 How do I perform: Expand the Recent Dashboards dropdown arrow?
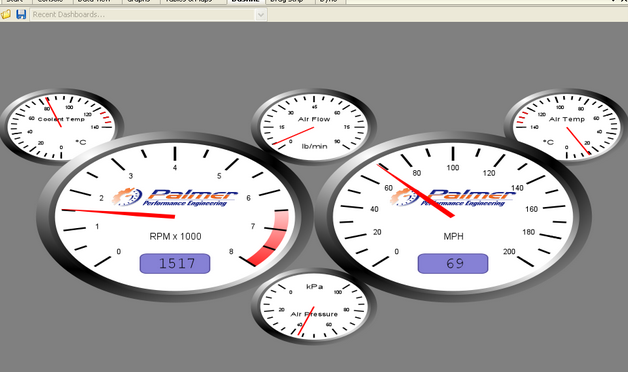click(x=261, y=15)
